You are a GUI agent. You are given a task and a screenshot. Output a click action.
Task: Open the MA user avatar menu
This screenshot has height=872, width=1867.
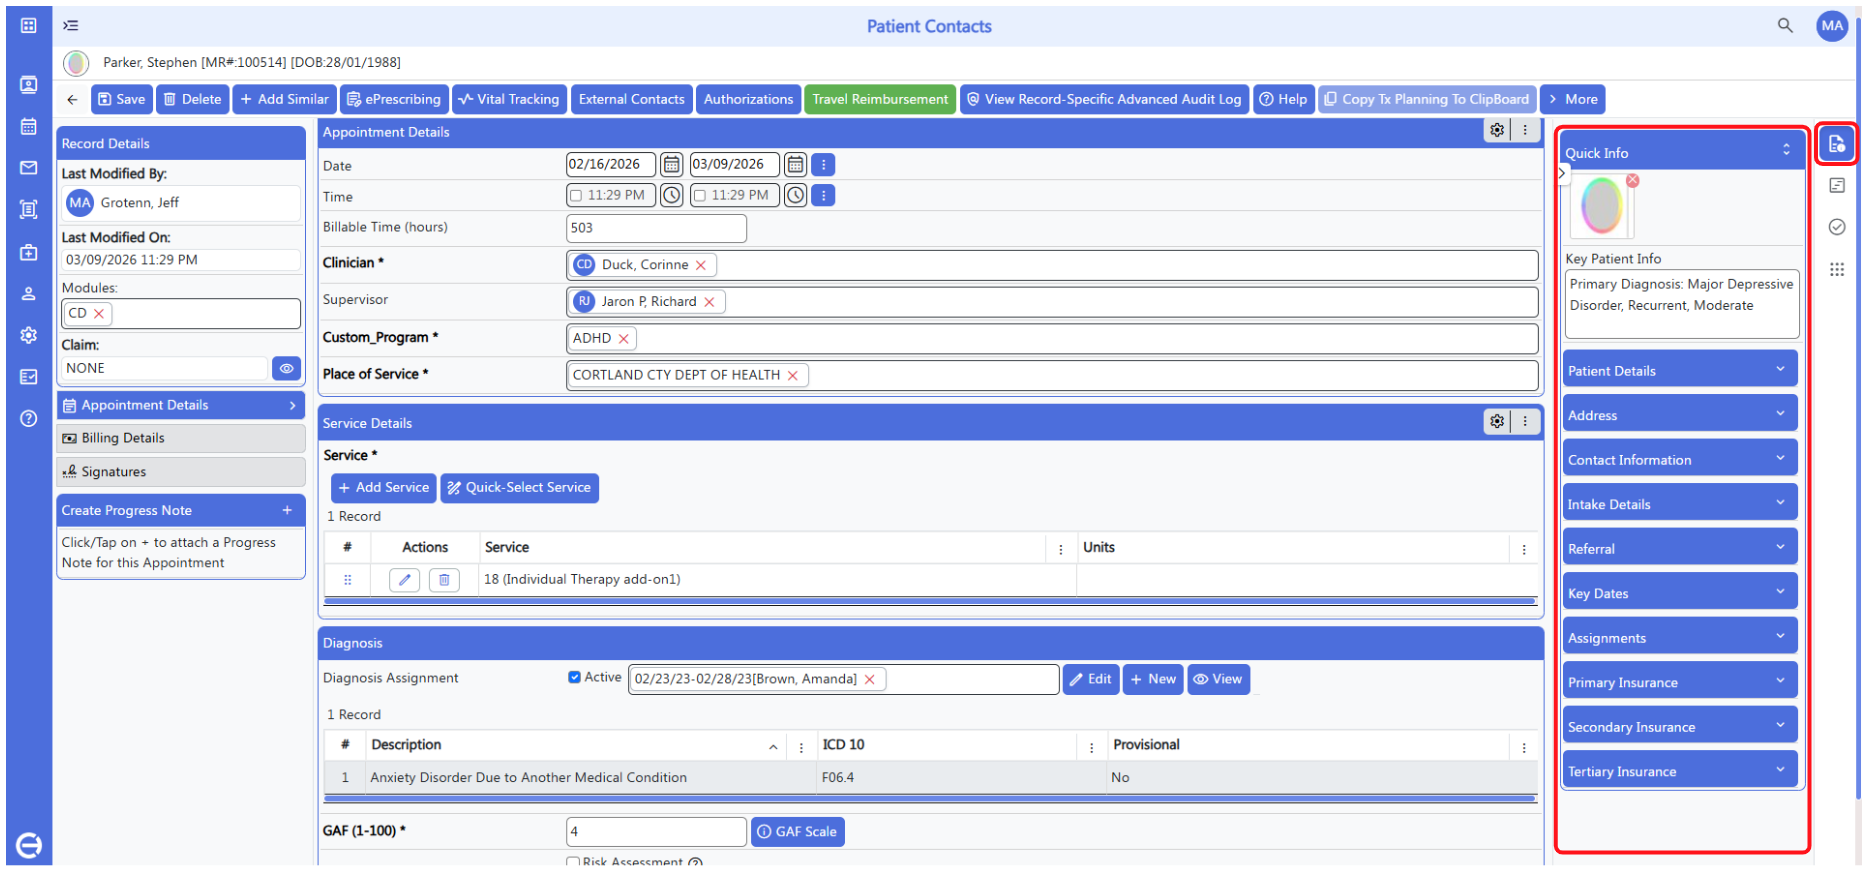(x=1832, y=26)
